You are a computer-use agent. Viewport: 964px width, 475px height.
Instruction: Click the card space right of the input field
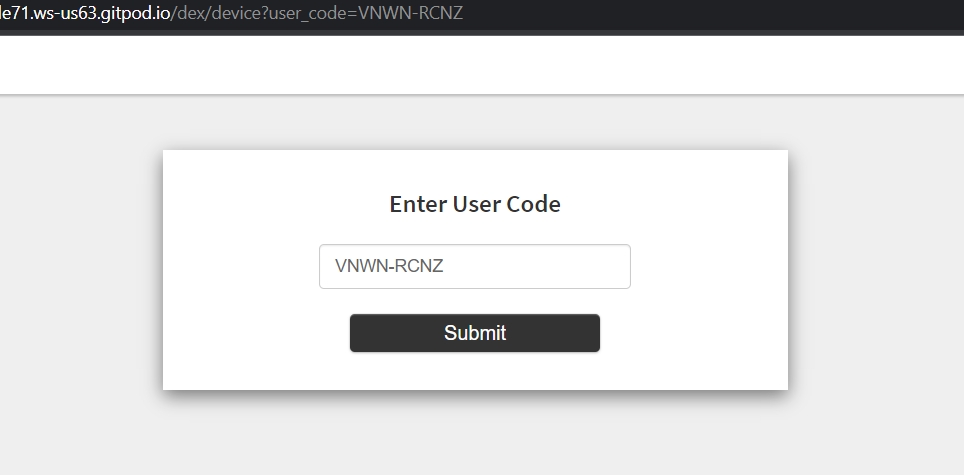point(710,267)
